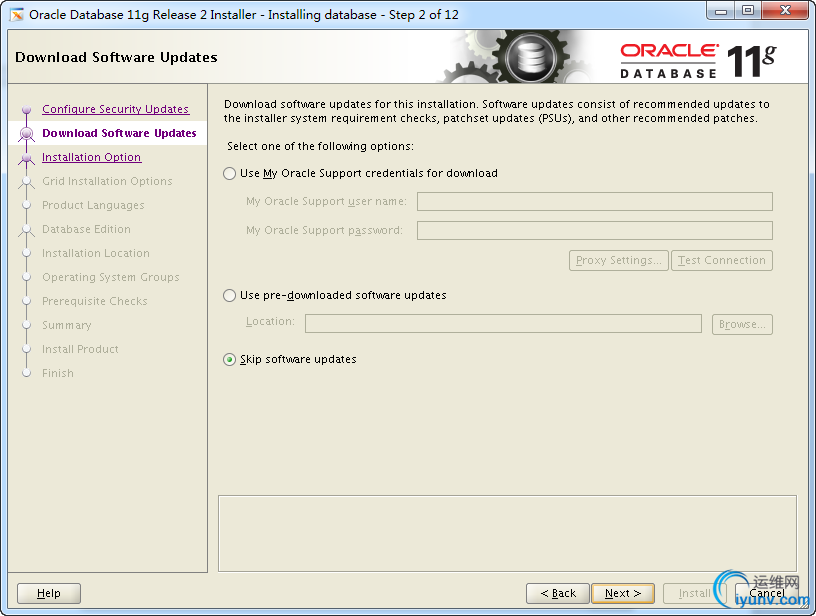Image resolution: width=816 pixels, height=616 pixels.
Task: Click the My Oracle Support user name field
Action: point(594,201)
